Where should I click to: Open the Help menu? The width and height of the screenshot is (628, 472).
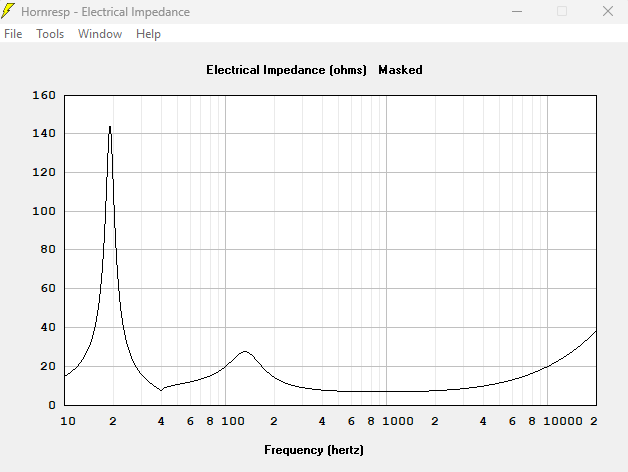(x=148, y=34)
